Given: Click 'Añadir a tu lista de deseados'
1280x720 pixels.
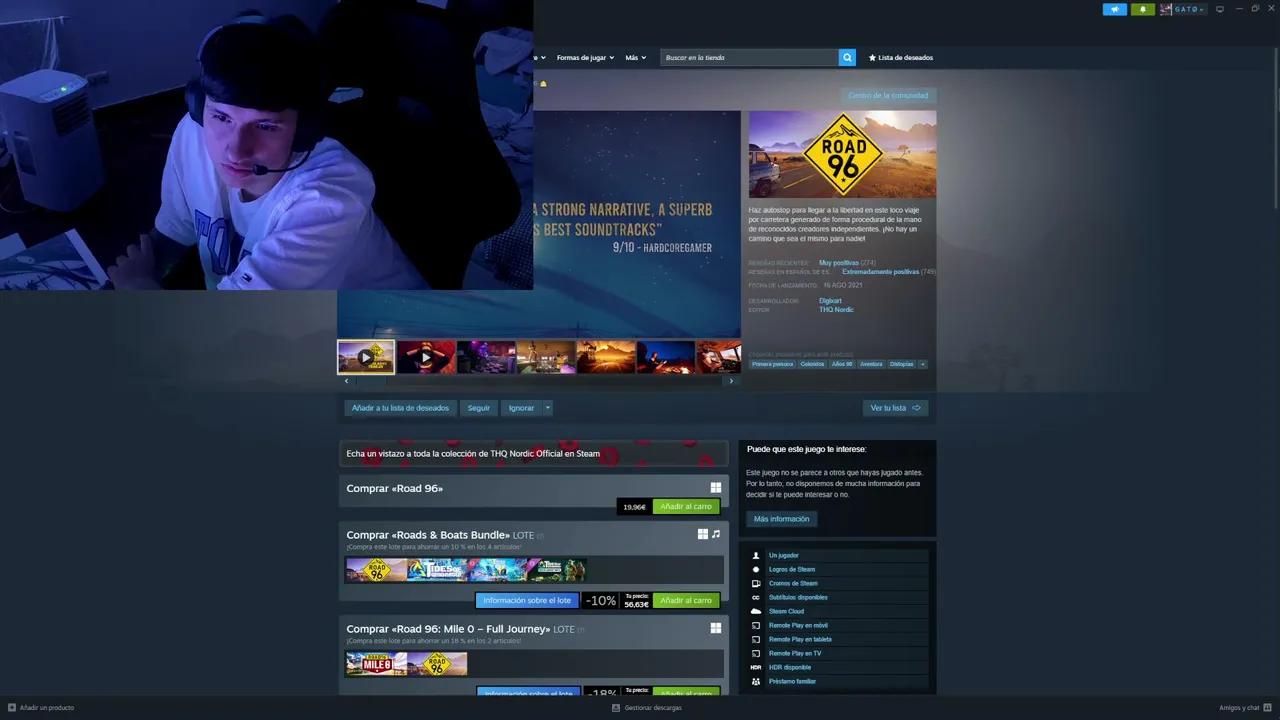Looking at the screenshot, I should pos(400,408).
